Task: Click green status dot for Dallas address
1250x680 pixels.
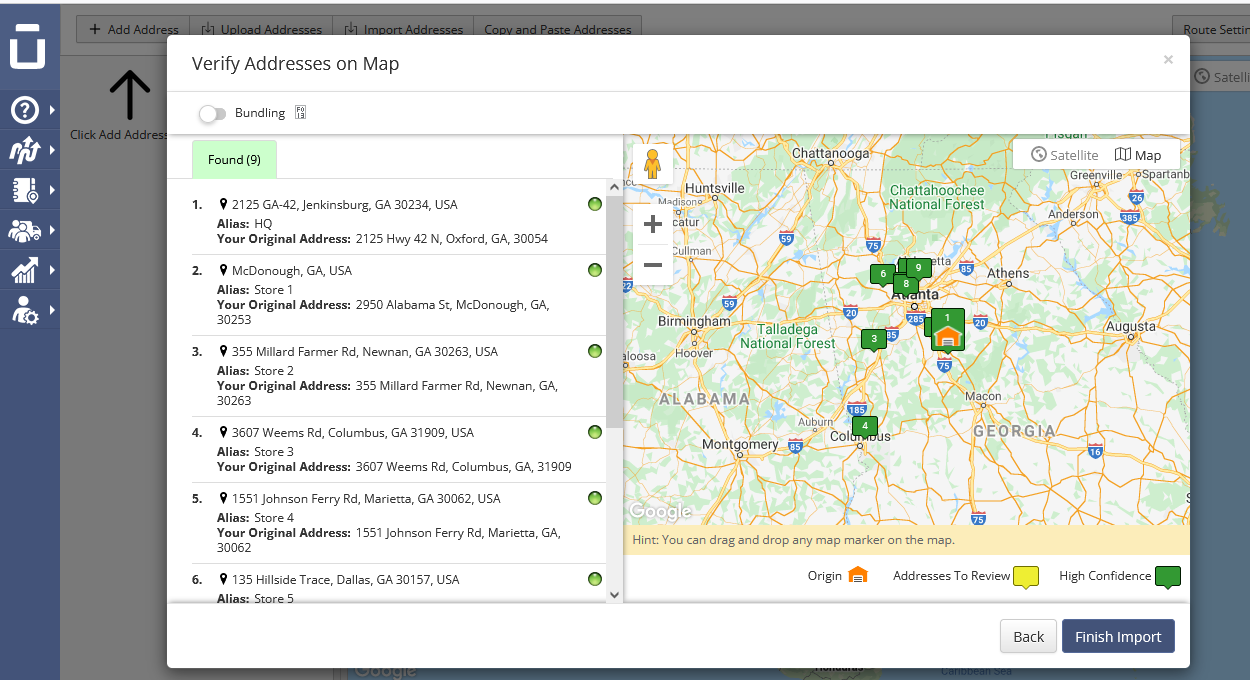Action: [595, 579]
